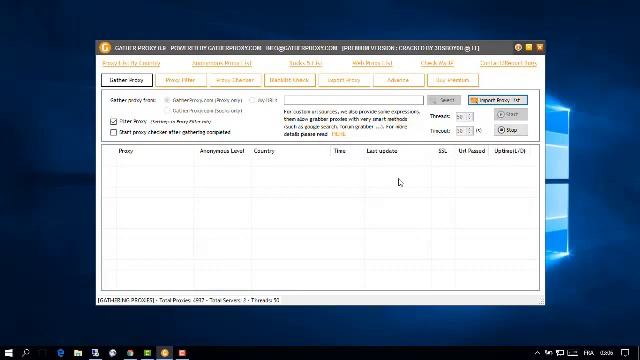
Task: Show hidden system tray icons
Action: click(537, 353)
